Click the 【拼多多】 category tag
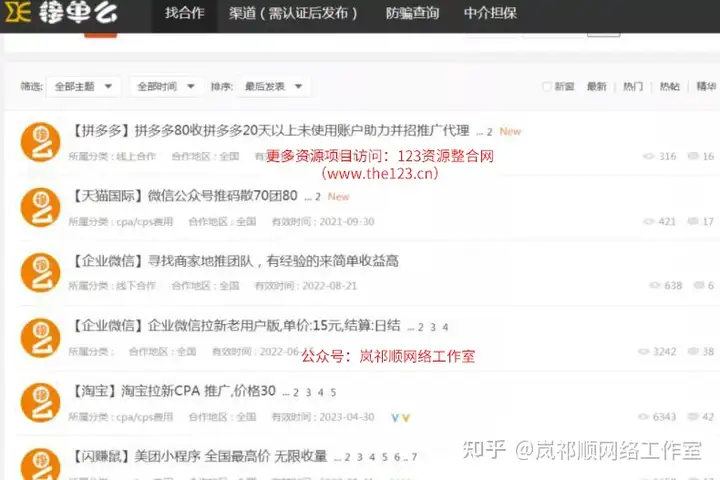Viewport: 720px width, 480px height. [x=101, y=131]
